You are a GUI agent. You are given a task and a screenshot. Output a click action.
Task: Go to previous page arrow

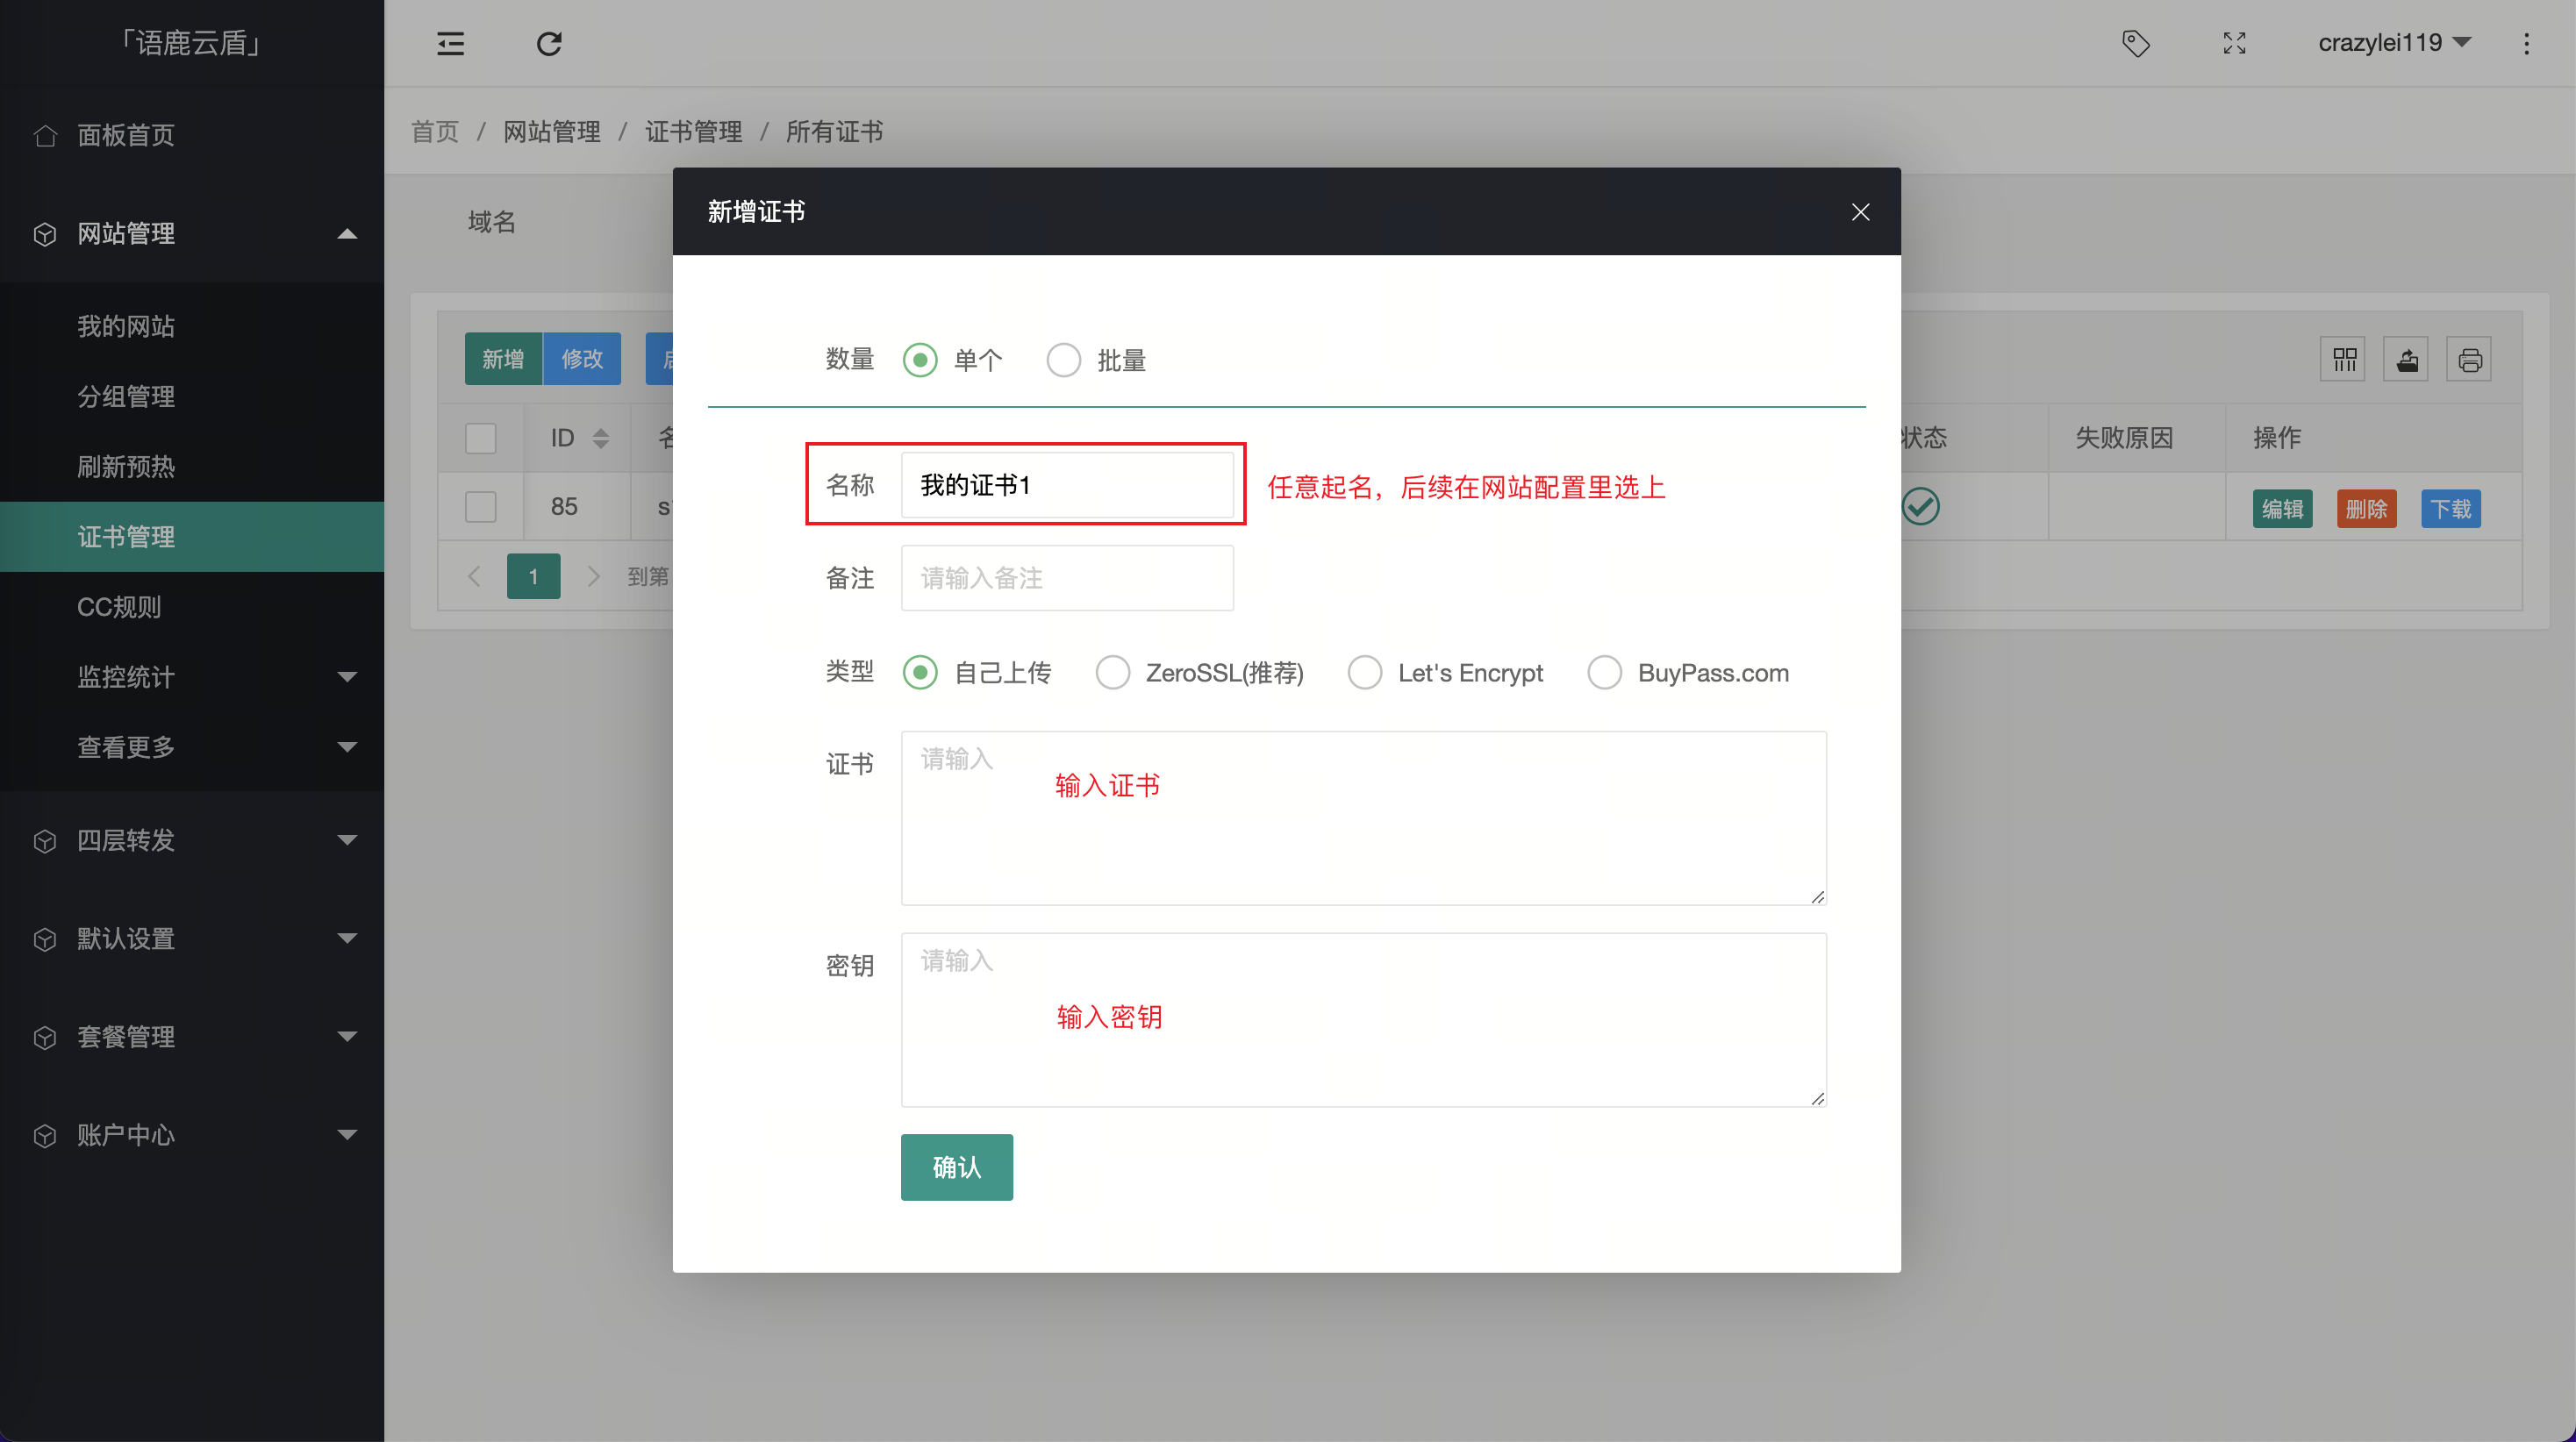475,576
